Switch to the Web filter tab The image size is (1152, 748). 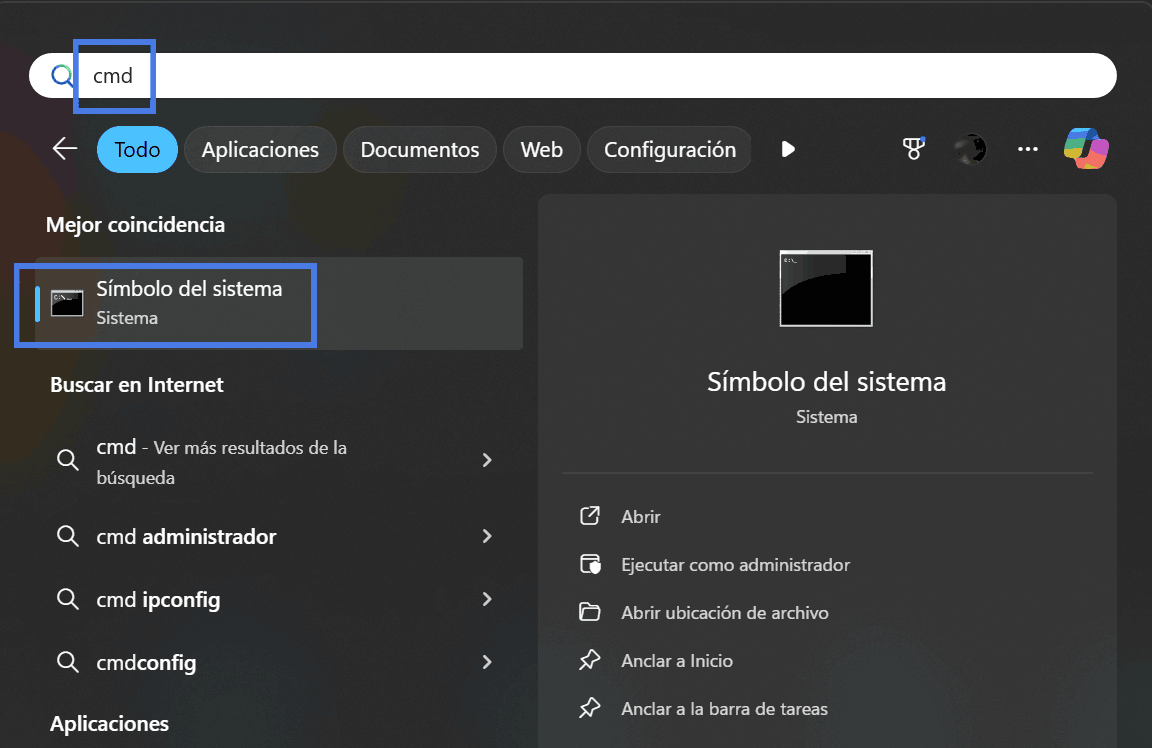[541, 149]
